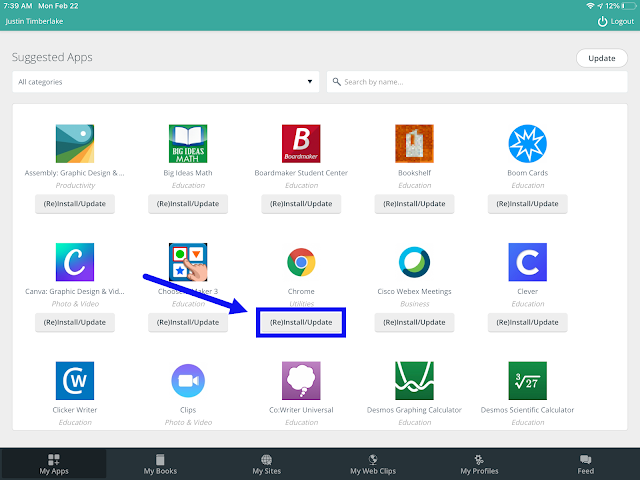Click (Re)Install/Update under Clever
640x480 pixels.
click(x=527, y=322)
